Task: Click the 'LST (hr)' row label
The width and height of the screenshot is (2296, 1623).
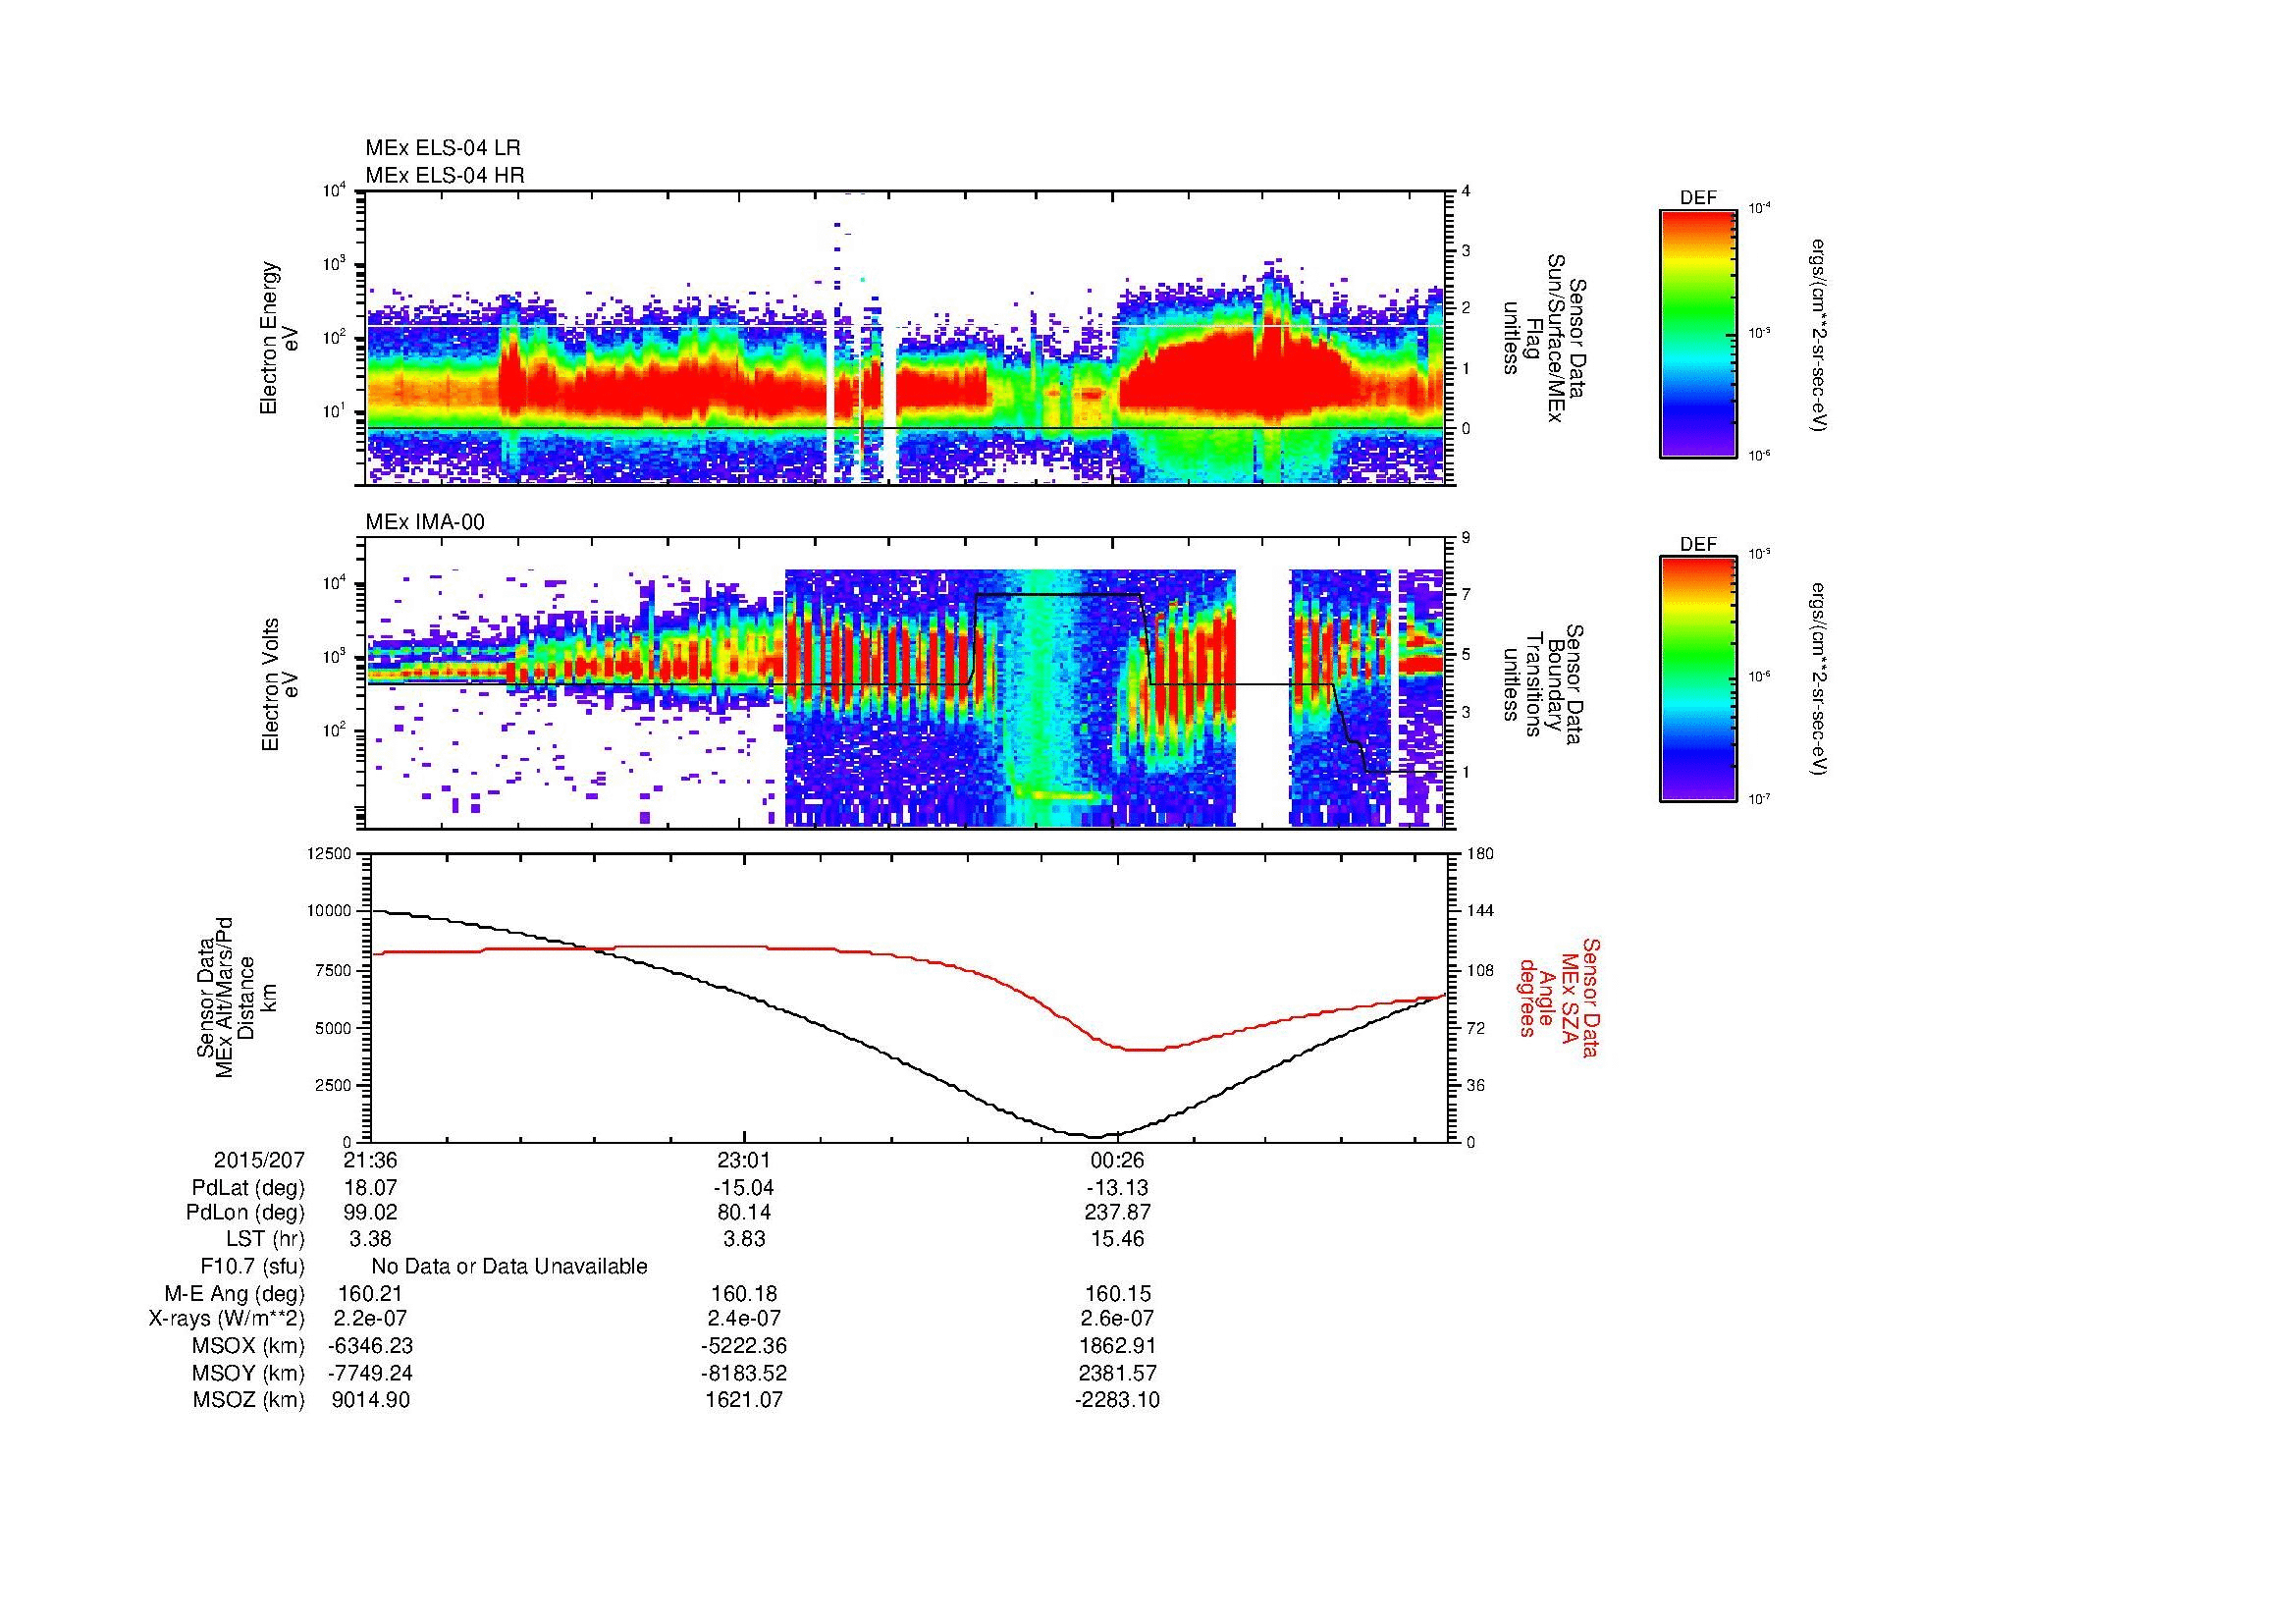Action: (265, 1239)
